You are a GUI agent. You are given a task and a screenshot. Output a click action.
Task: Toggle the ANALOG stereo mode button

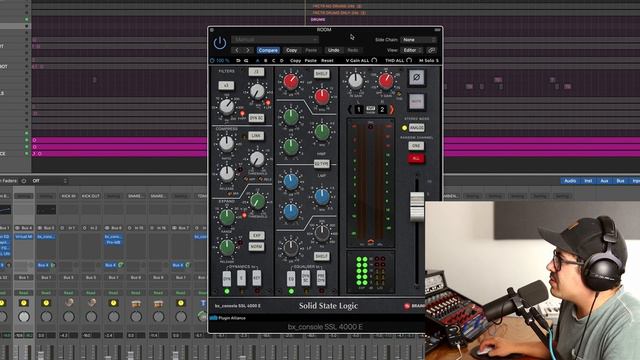tap(416, 128)
